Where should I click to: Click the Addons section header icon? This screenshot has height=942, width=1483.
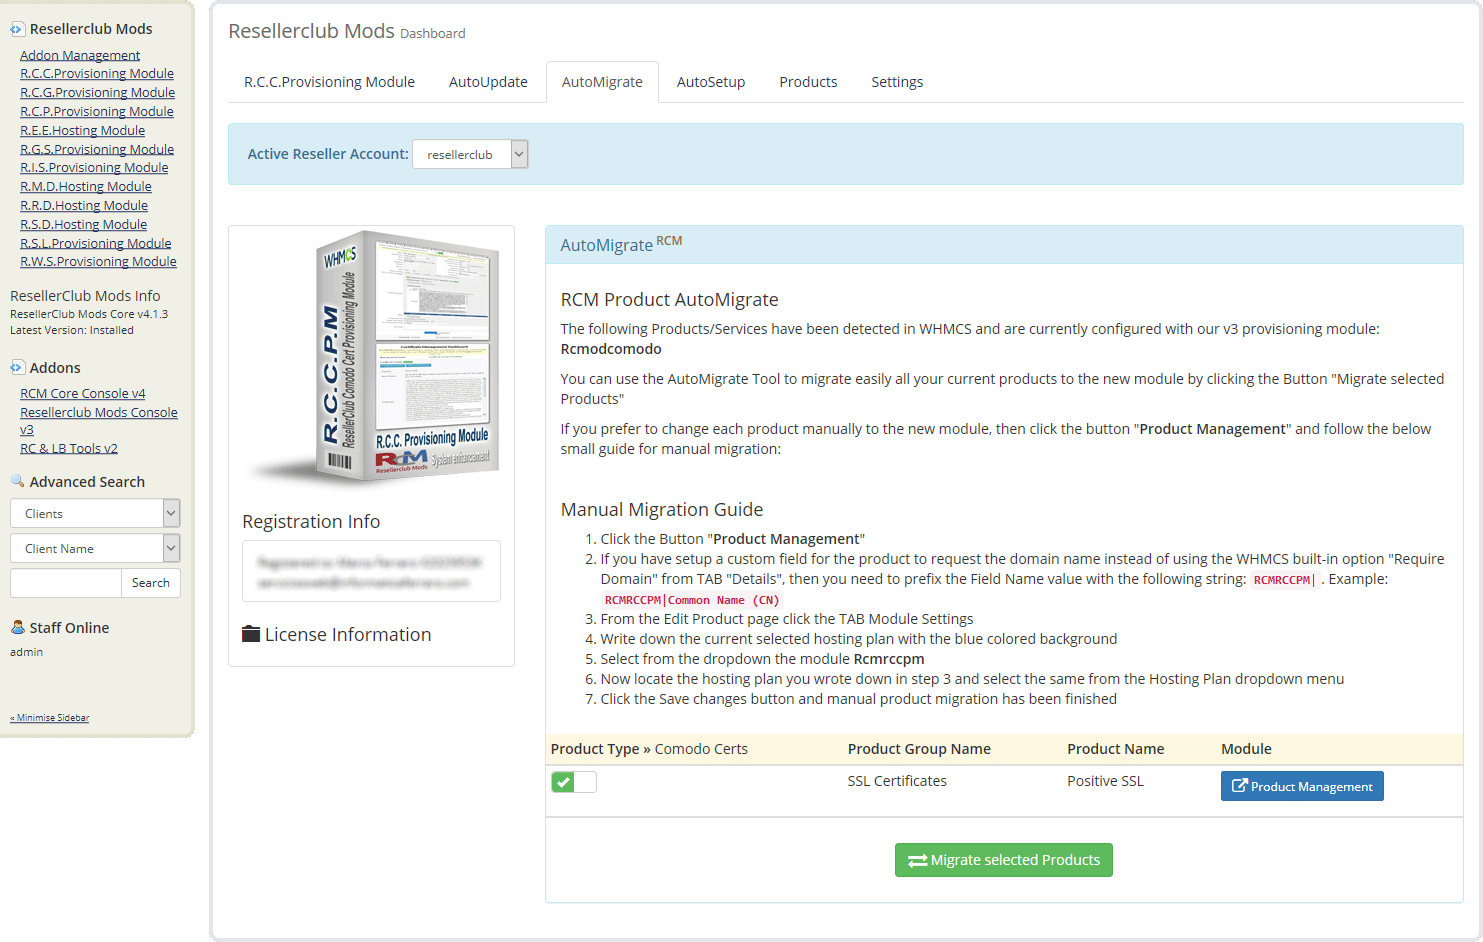[17, 367]
